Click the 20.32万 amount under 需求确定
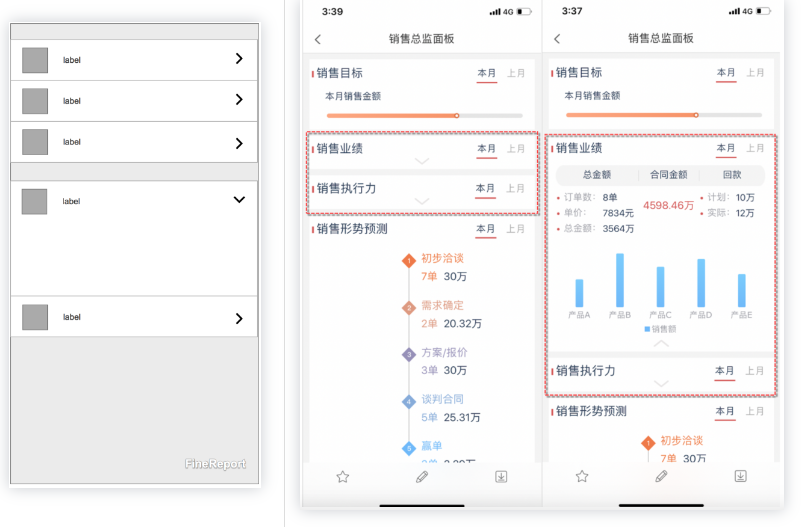 pyautogui.click(x=463, y=324)
